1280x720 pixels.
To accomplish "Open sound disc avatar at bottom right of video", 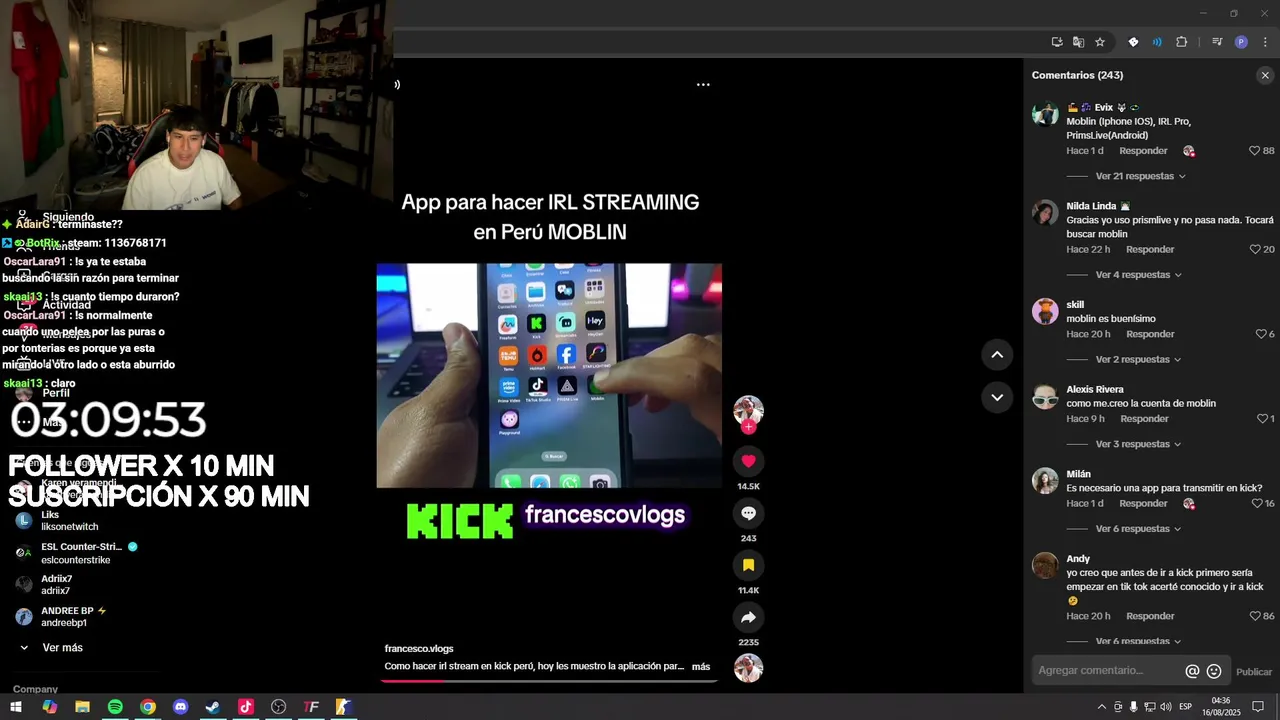I will click(x=748, y=668).
